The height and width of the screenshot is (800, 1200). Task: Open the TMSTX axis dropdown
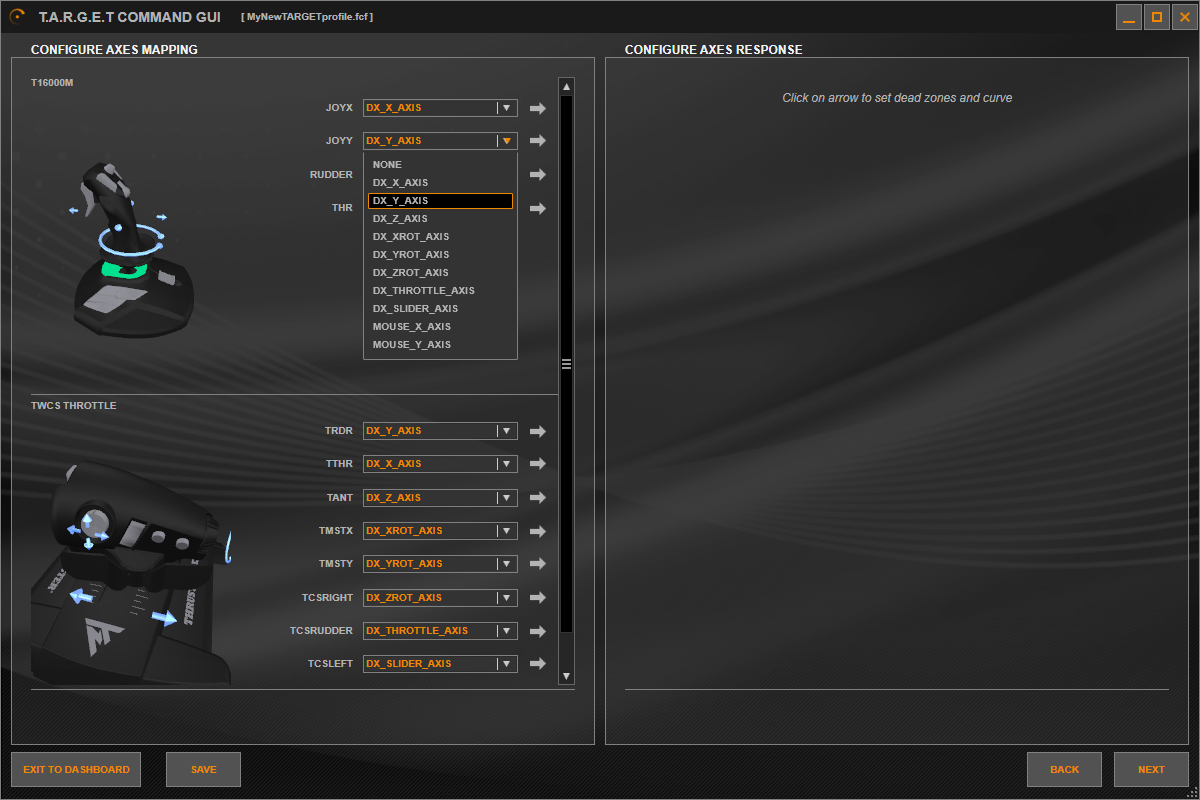point(507,531)
